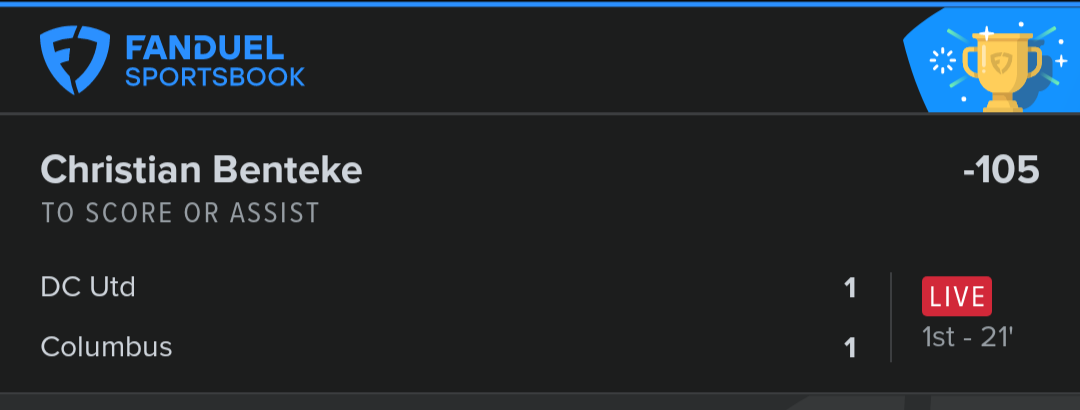Click the blue progress bar at top
The height and width of the screenshot is (410, 1080).
pos(540,3)
